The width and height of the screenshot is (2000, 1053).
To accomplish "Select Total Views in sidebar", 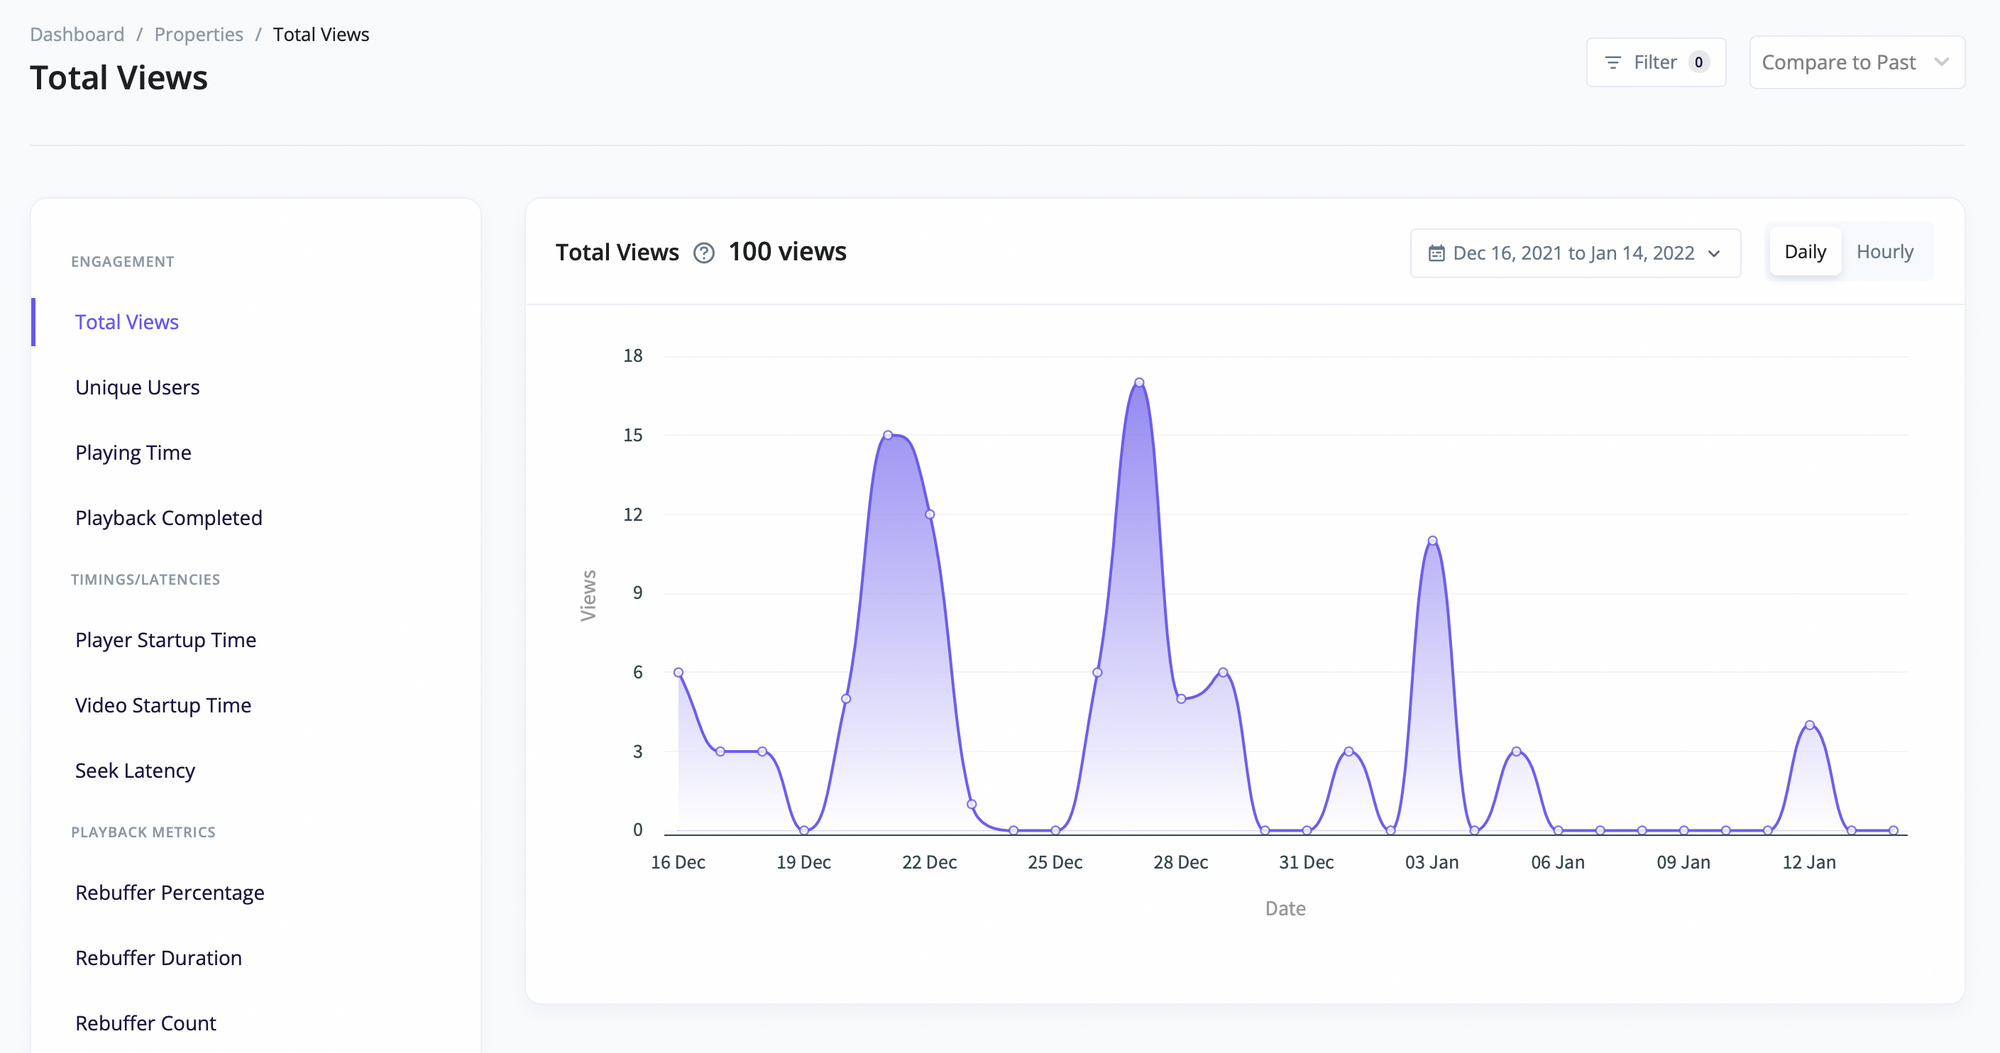I will 127,322.
